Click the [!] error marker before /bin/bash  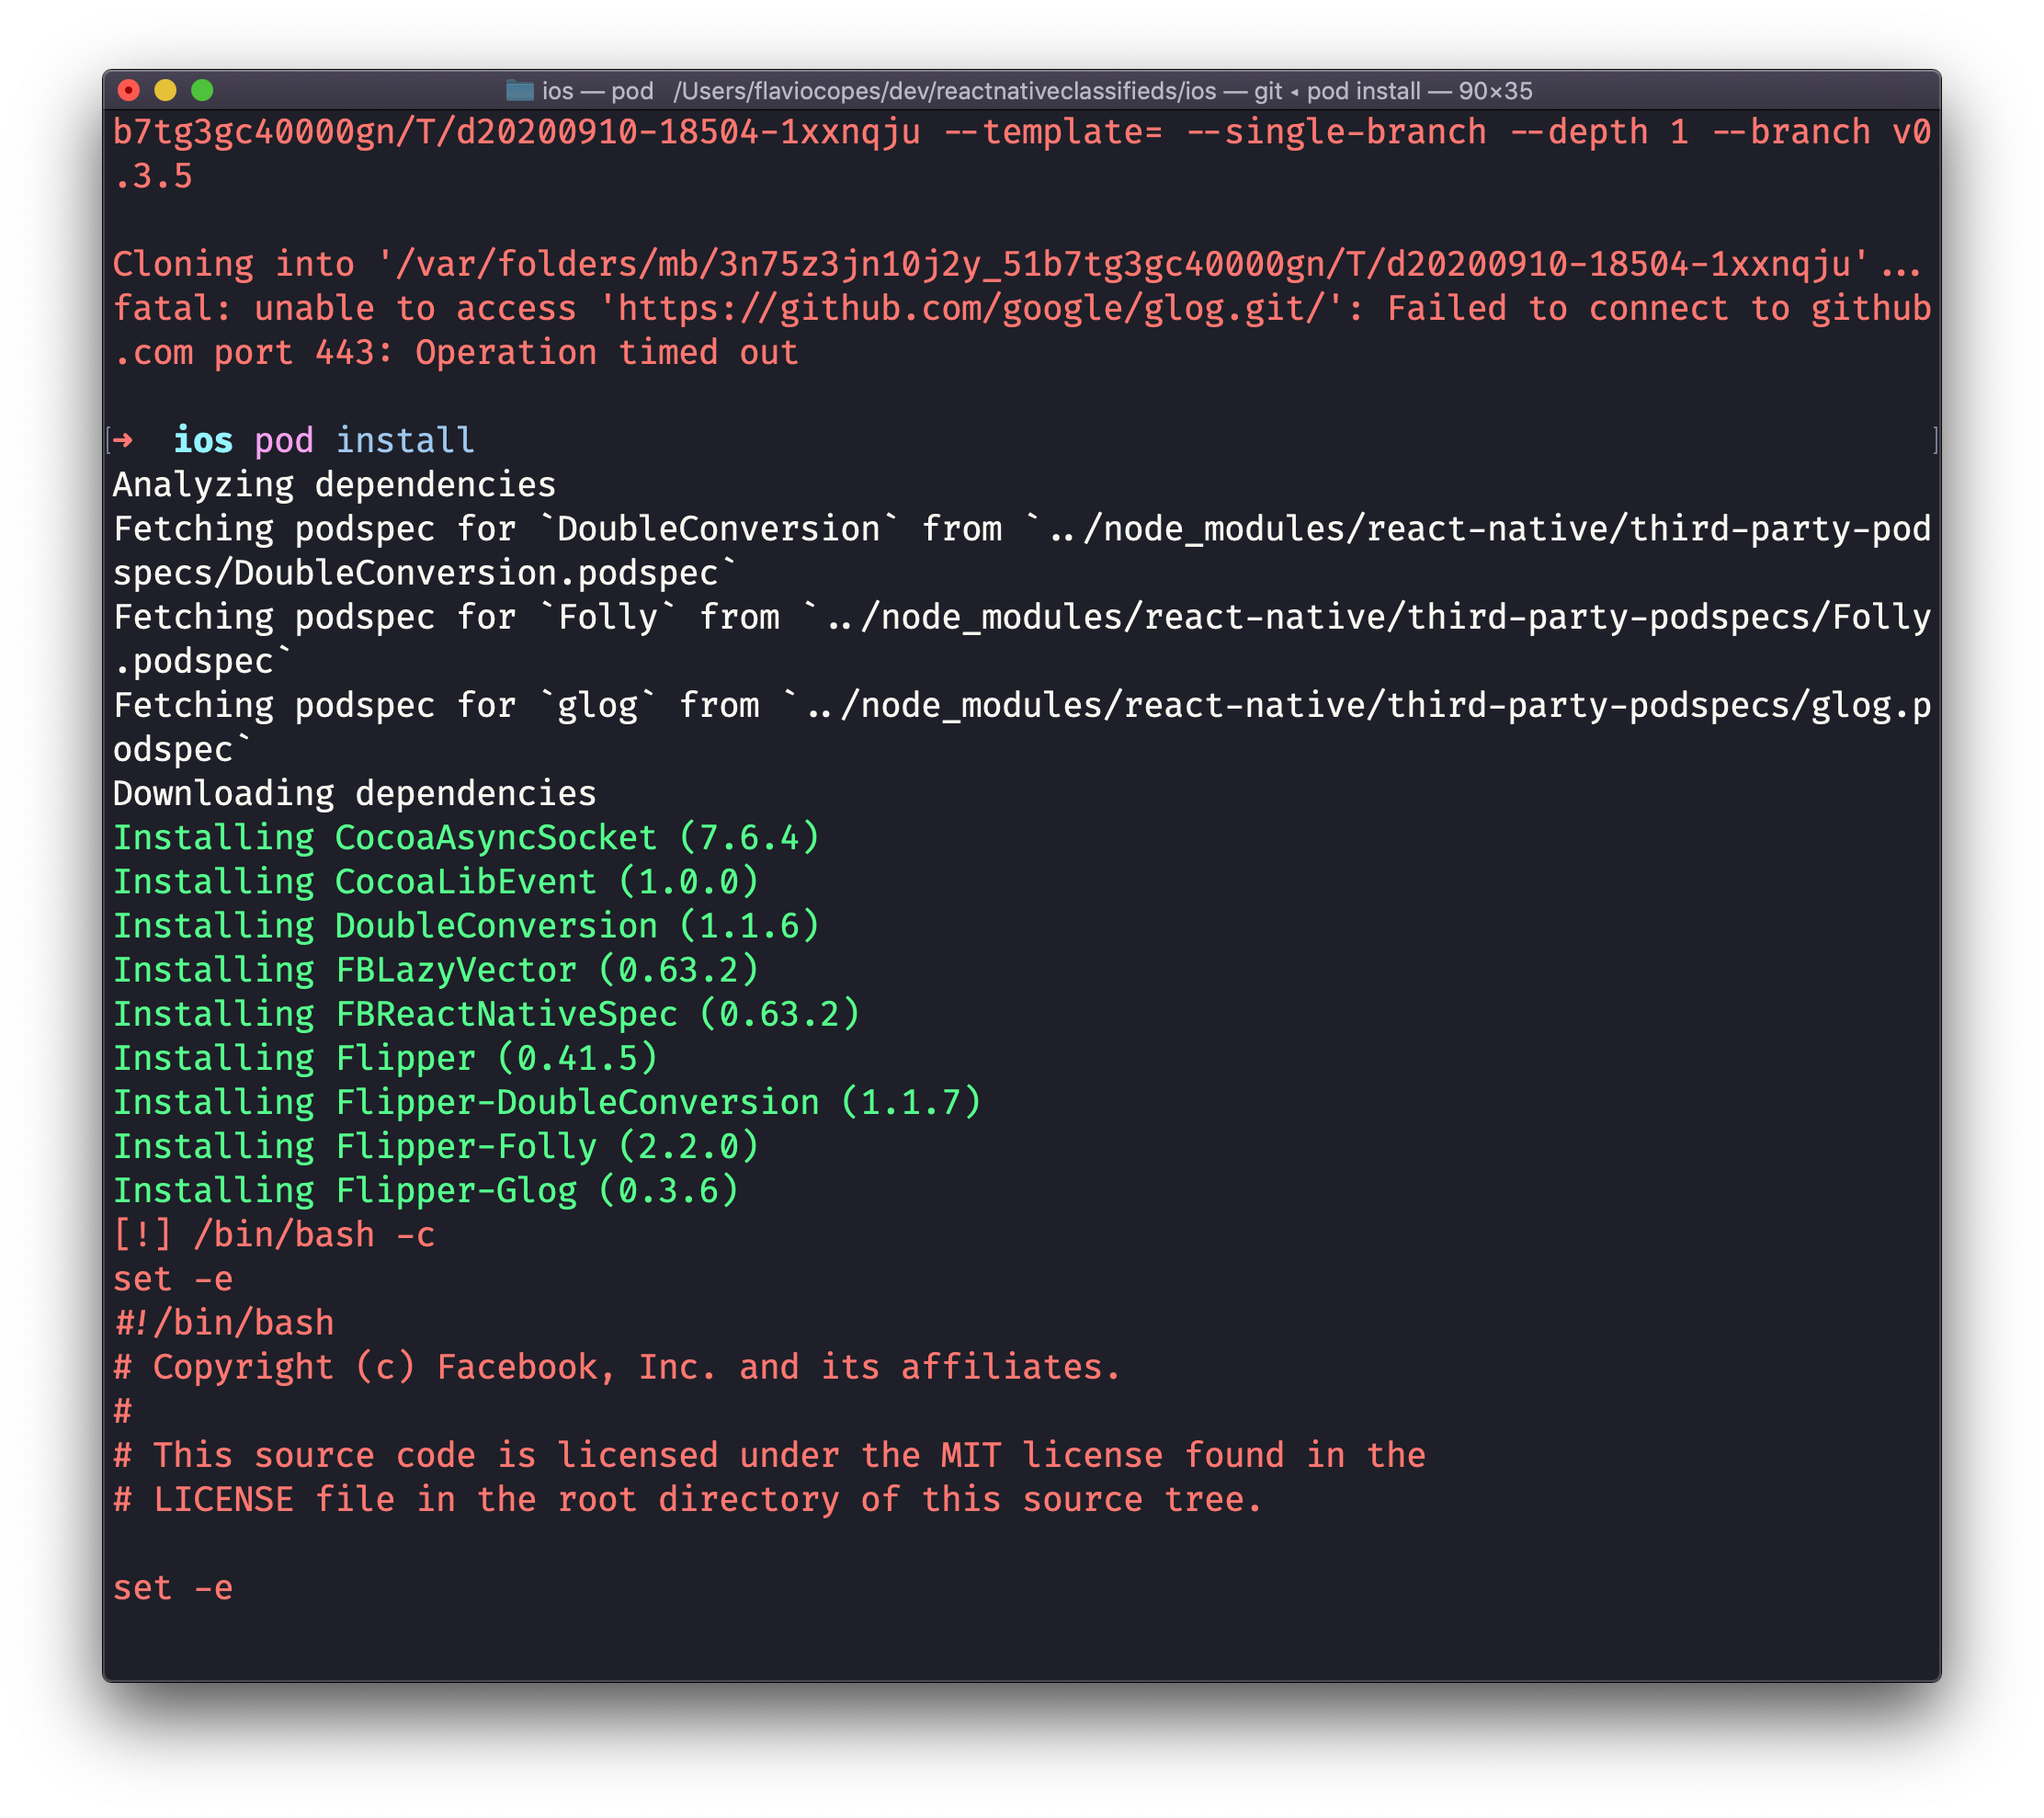142,1235
